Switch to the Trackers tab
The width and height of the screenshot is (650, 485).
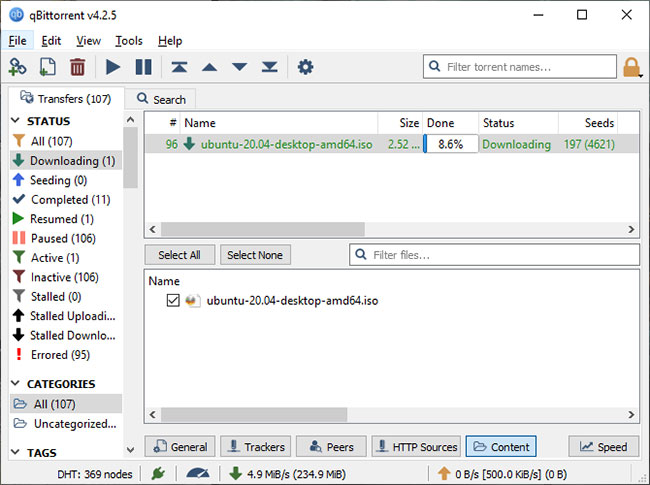pos(255,446)
